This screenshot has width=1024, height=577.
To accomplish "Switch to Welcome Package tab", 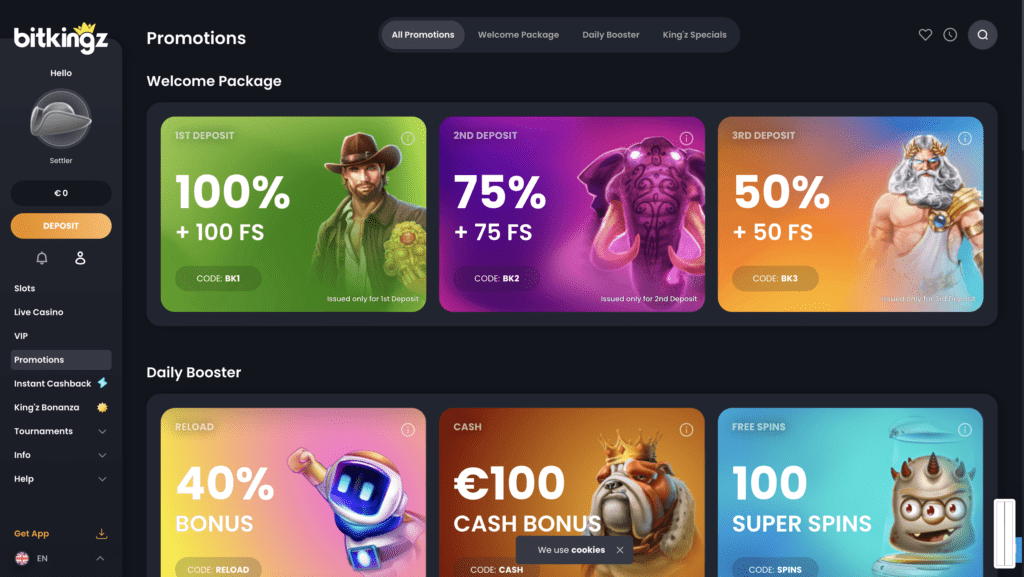I will 518,35.
